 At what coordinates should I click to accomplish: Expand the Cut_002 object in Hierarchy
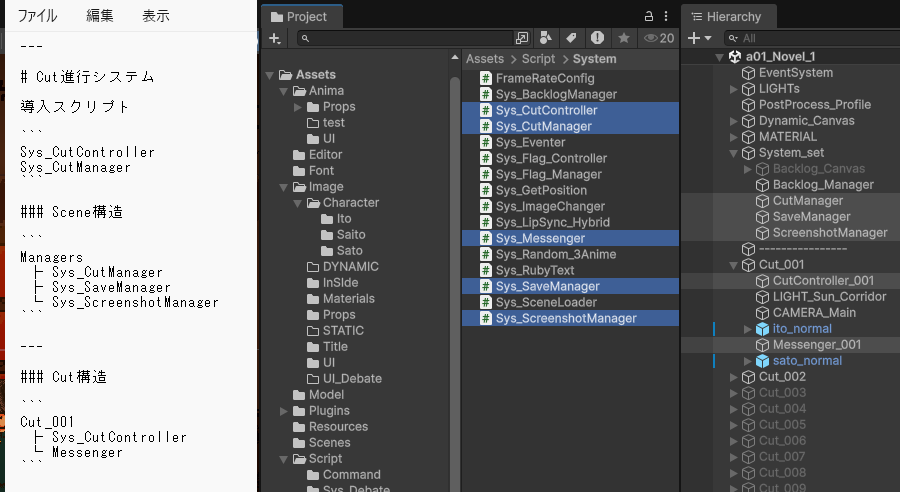pos(733,377)
